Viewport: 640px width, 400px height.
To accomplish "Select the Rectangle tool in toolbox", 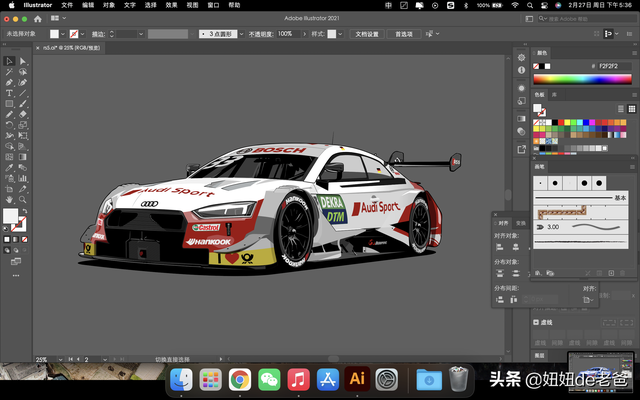I will coord(9,103).
